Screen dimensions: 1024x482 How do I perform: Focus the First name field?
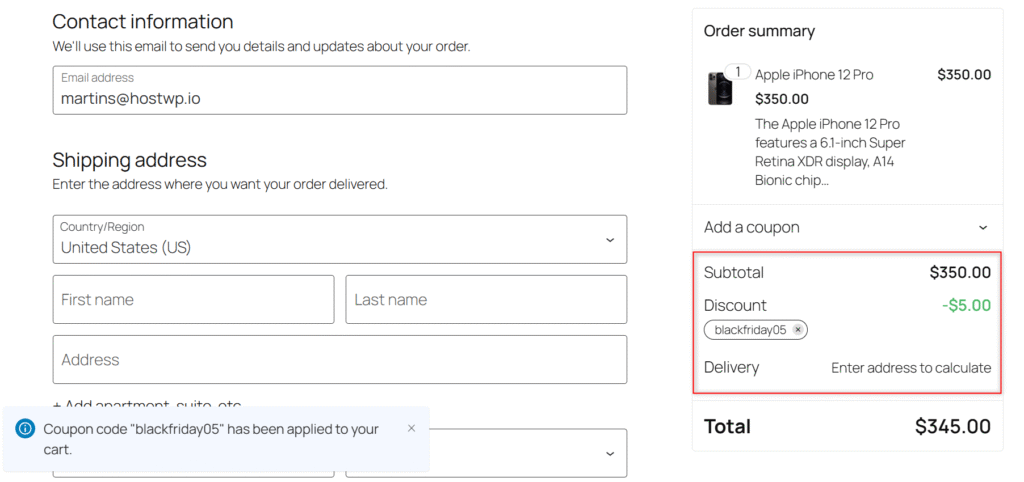(193, 300)
